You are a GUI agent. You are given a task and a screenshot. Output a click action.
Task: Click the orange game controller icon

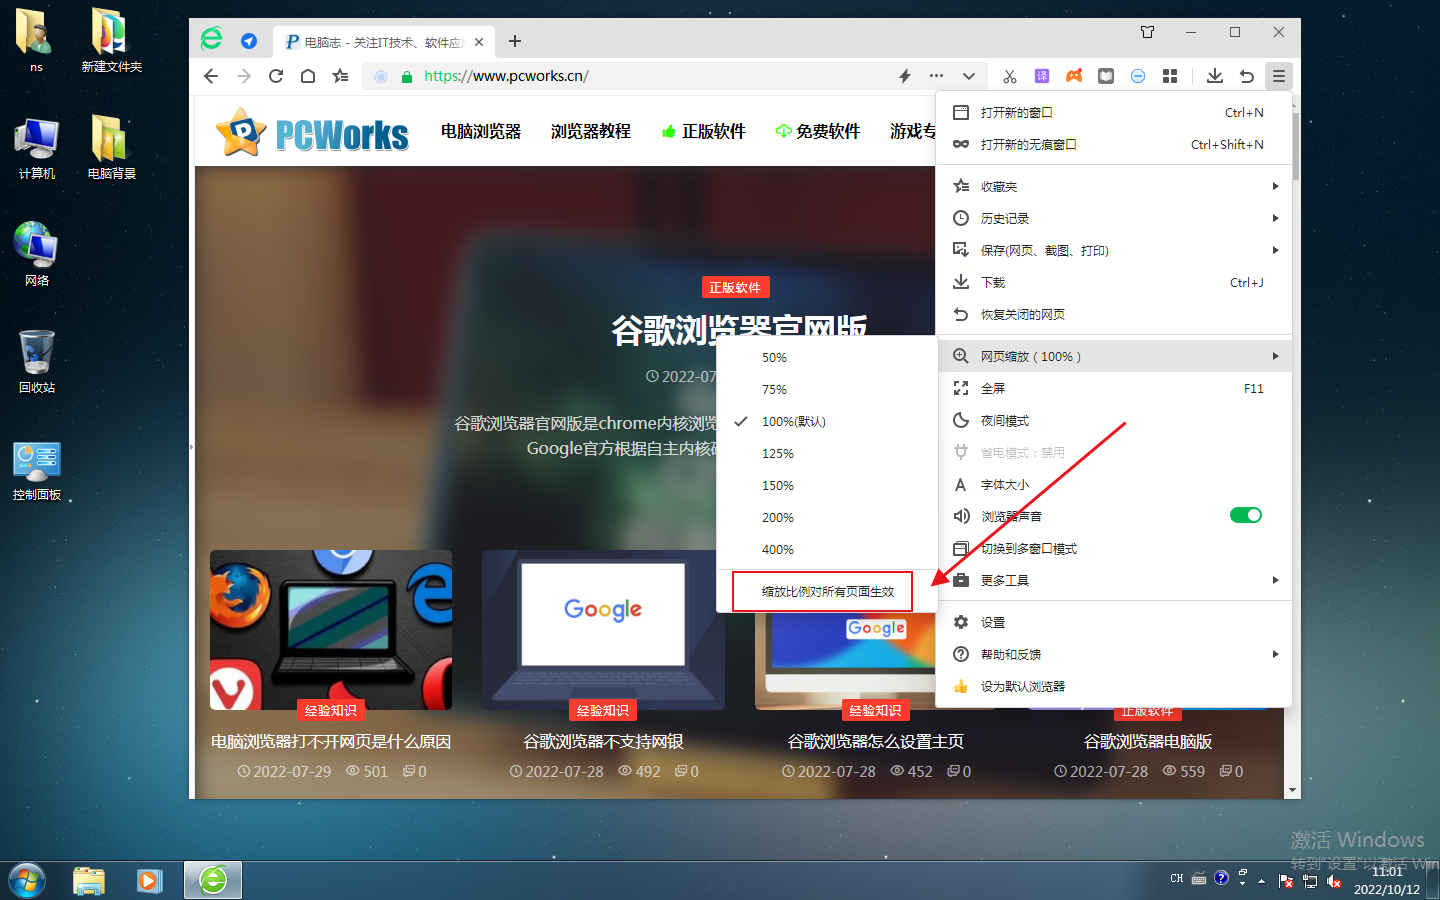(x=1074, y=76)
